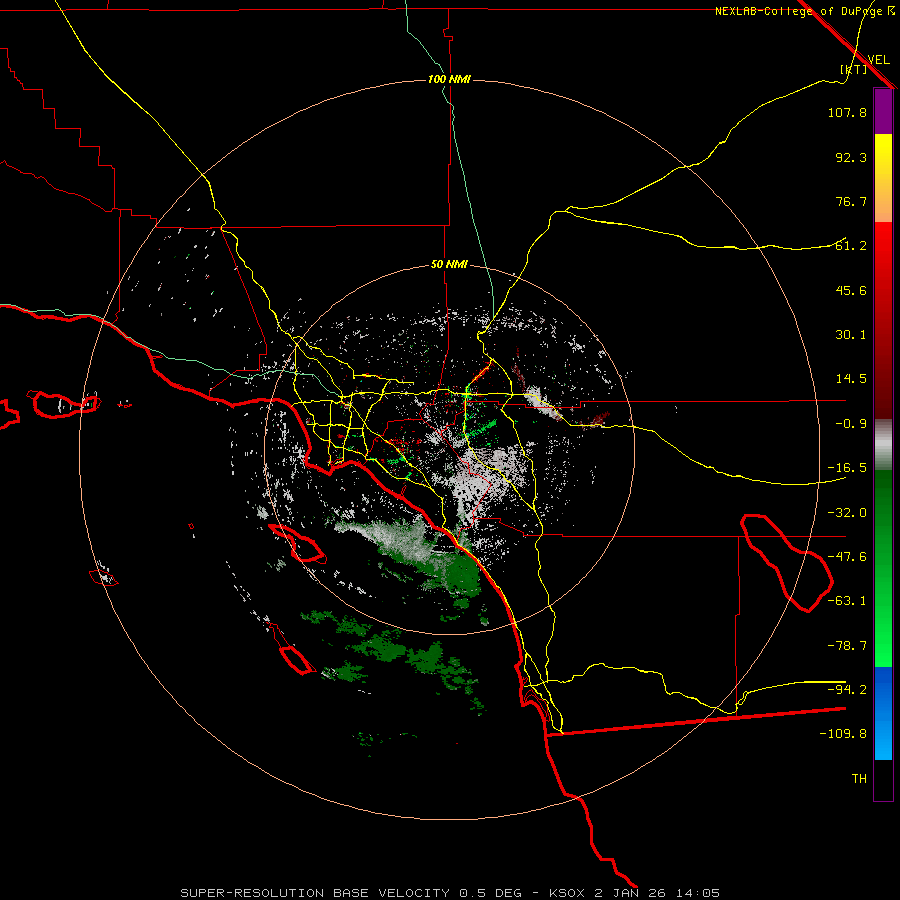Click the TH legend label
Image resolution: width=900 pixels, height=900 pixels.
859,779
